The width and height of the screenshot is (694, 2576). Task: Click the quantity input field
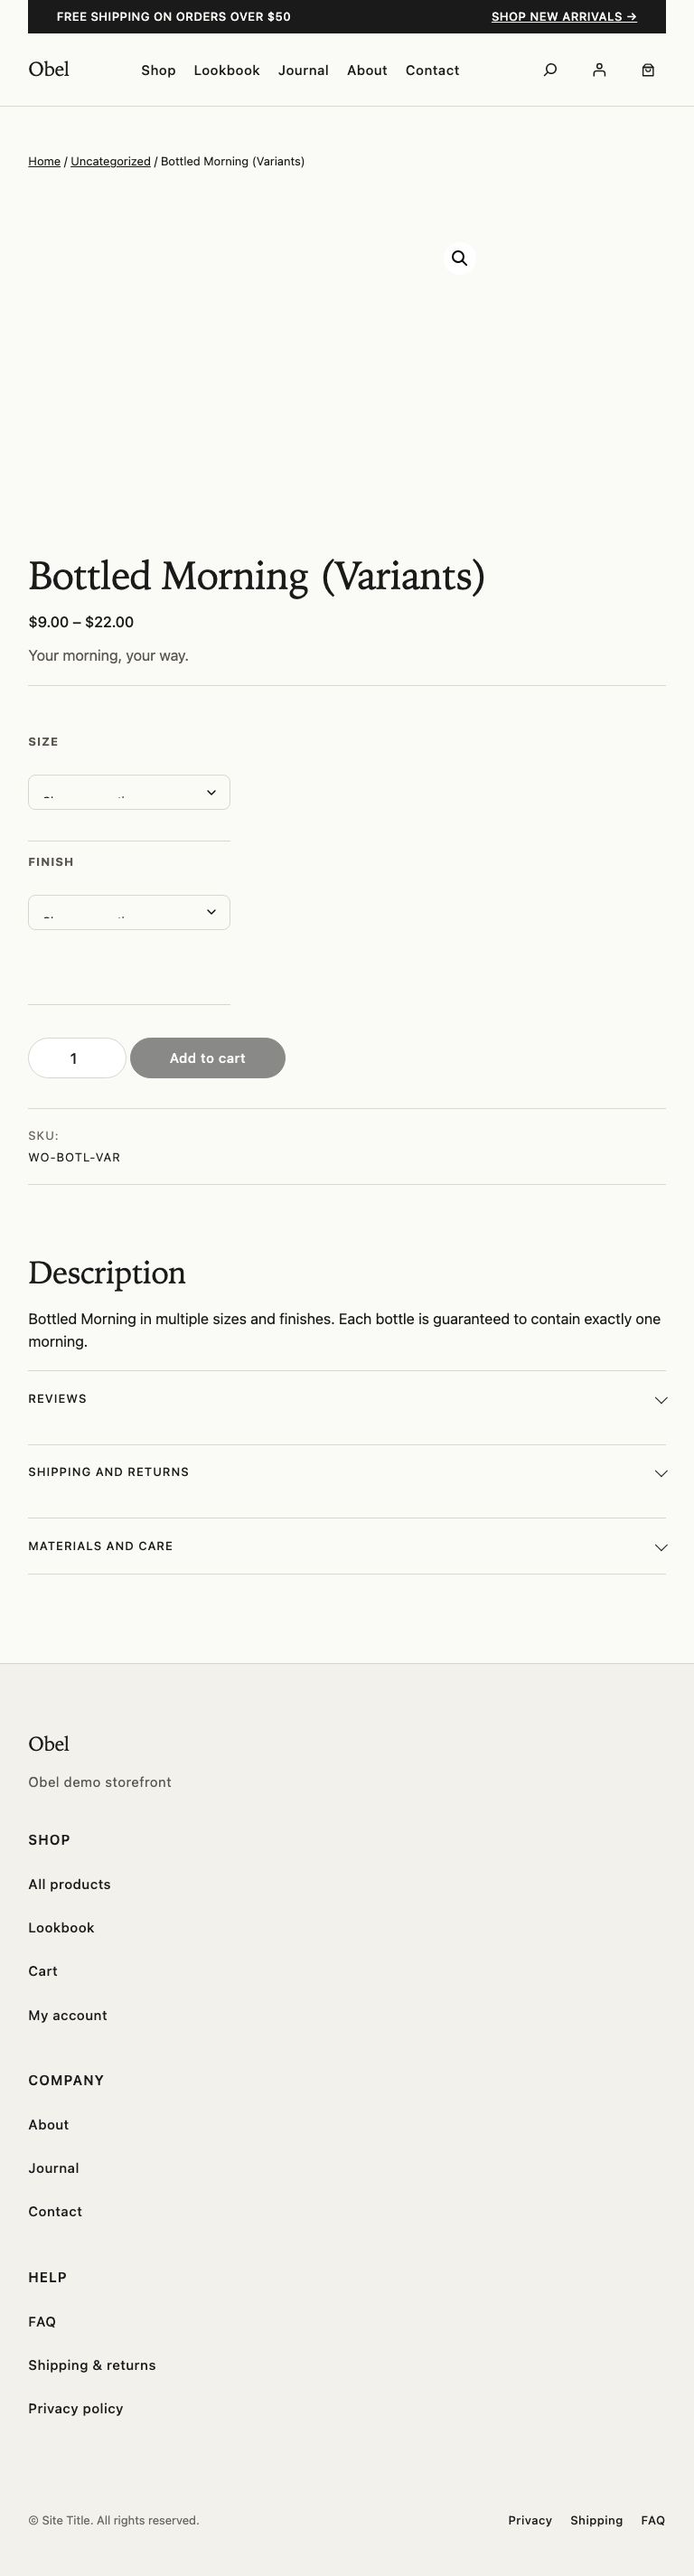coord(76,1058)
